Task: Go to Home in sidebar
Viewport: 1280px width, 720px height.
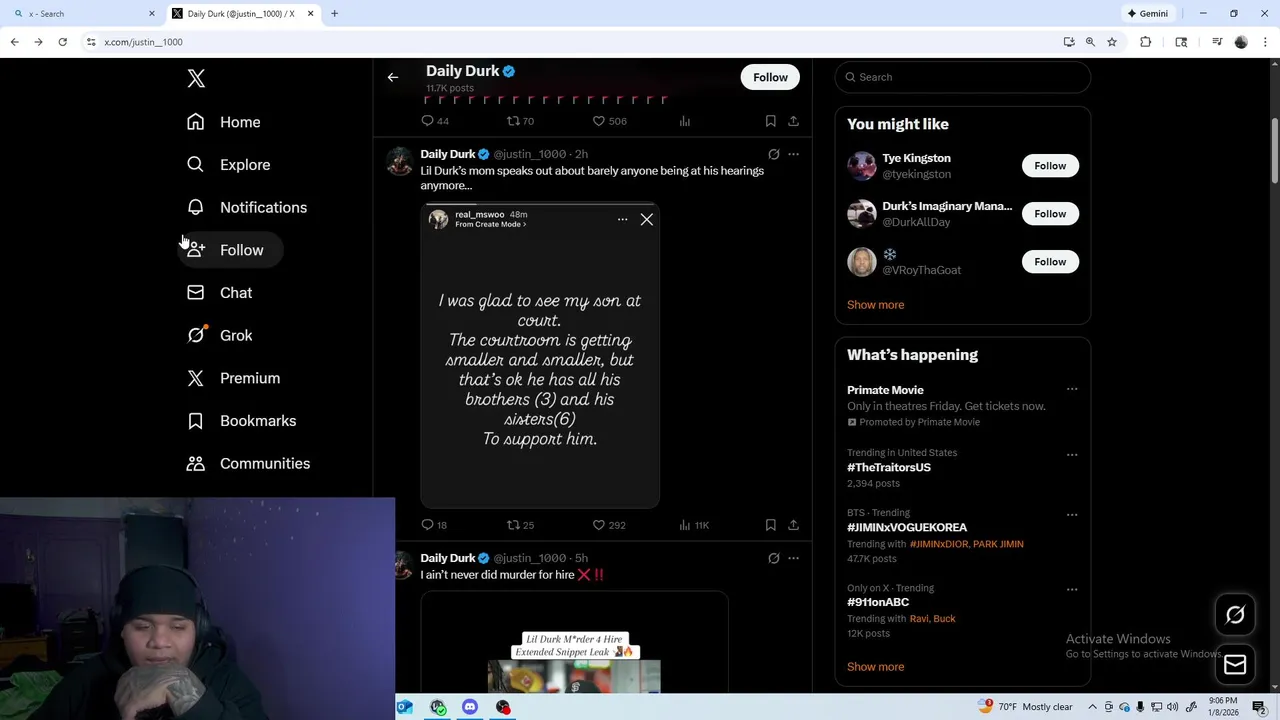Action: coord(224,122)
